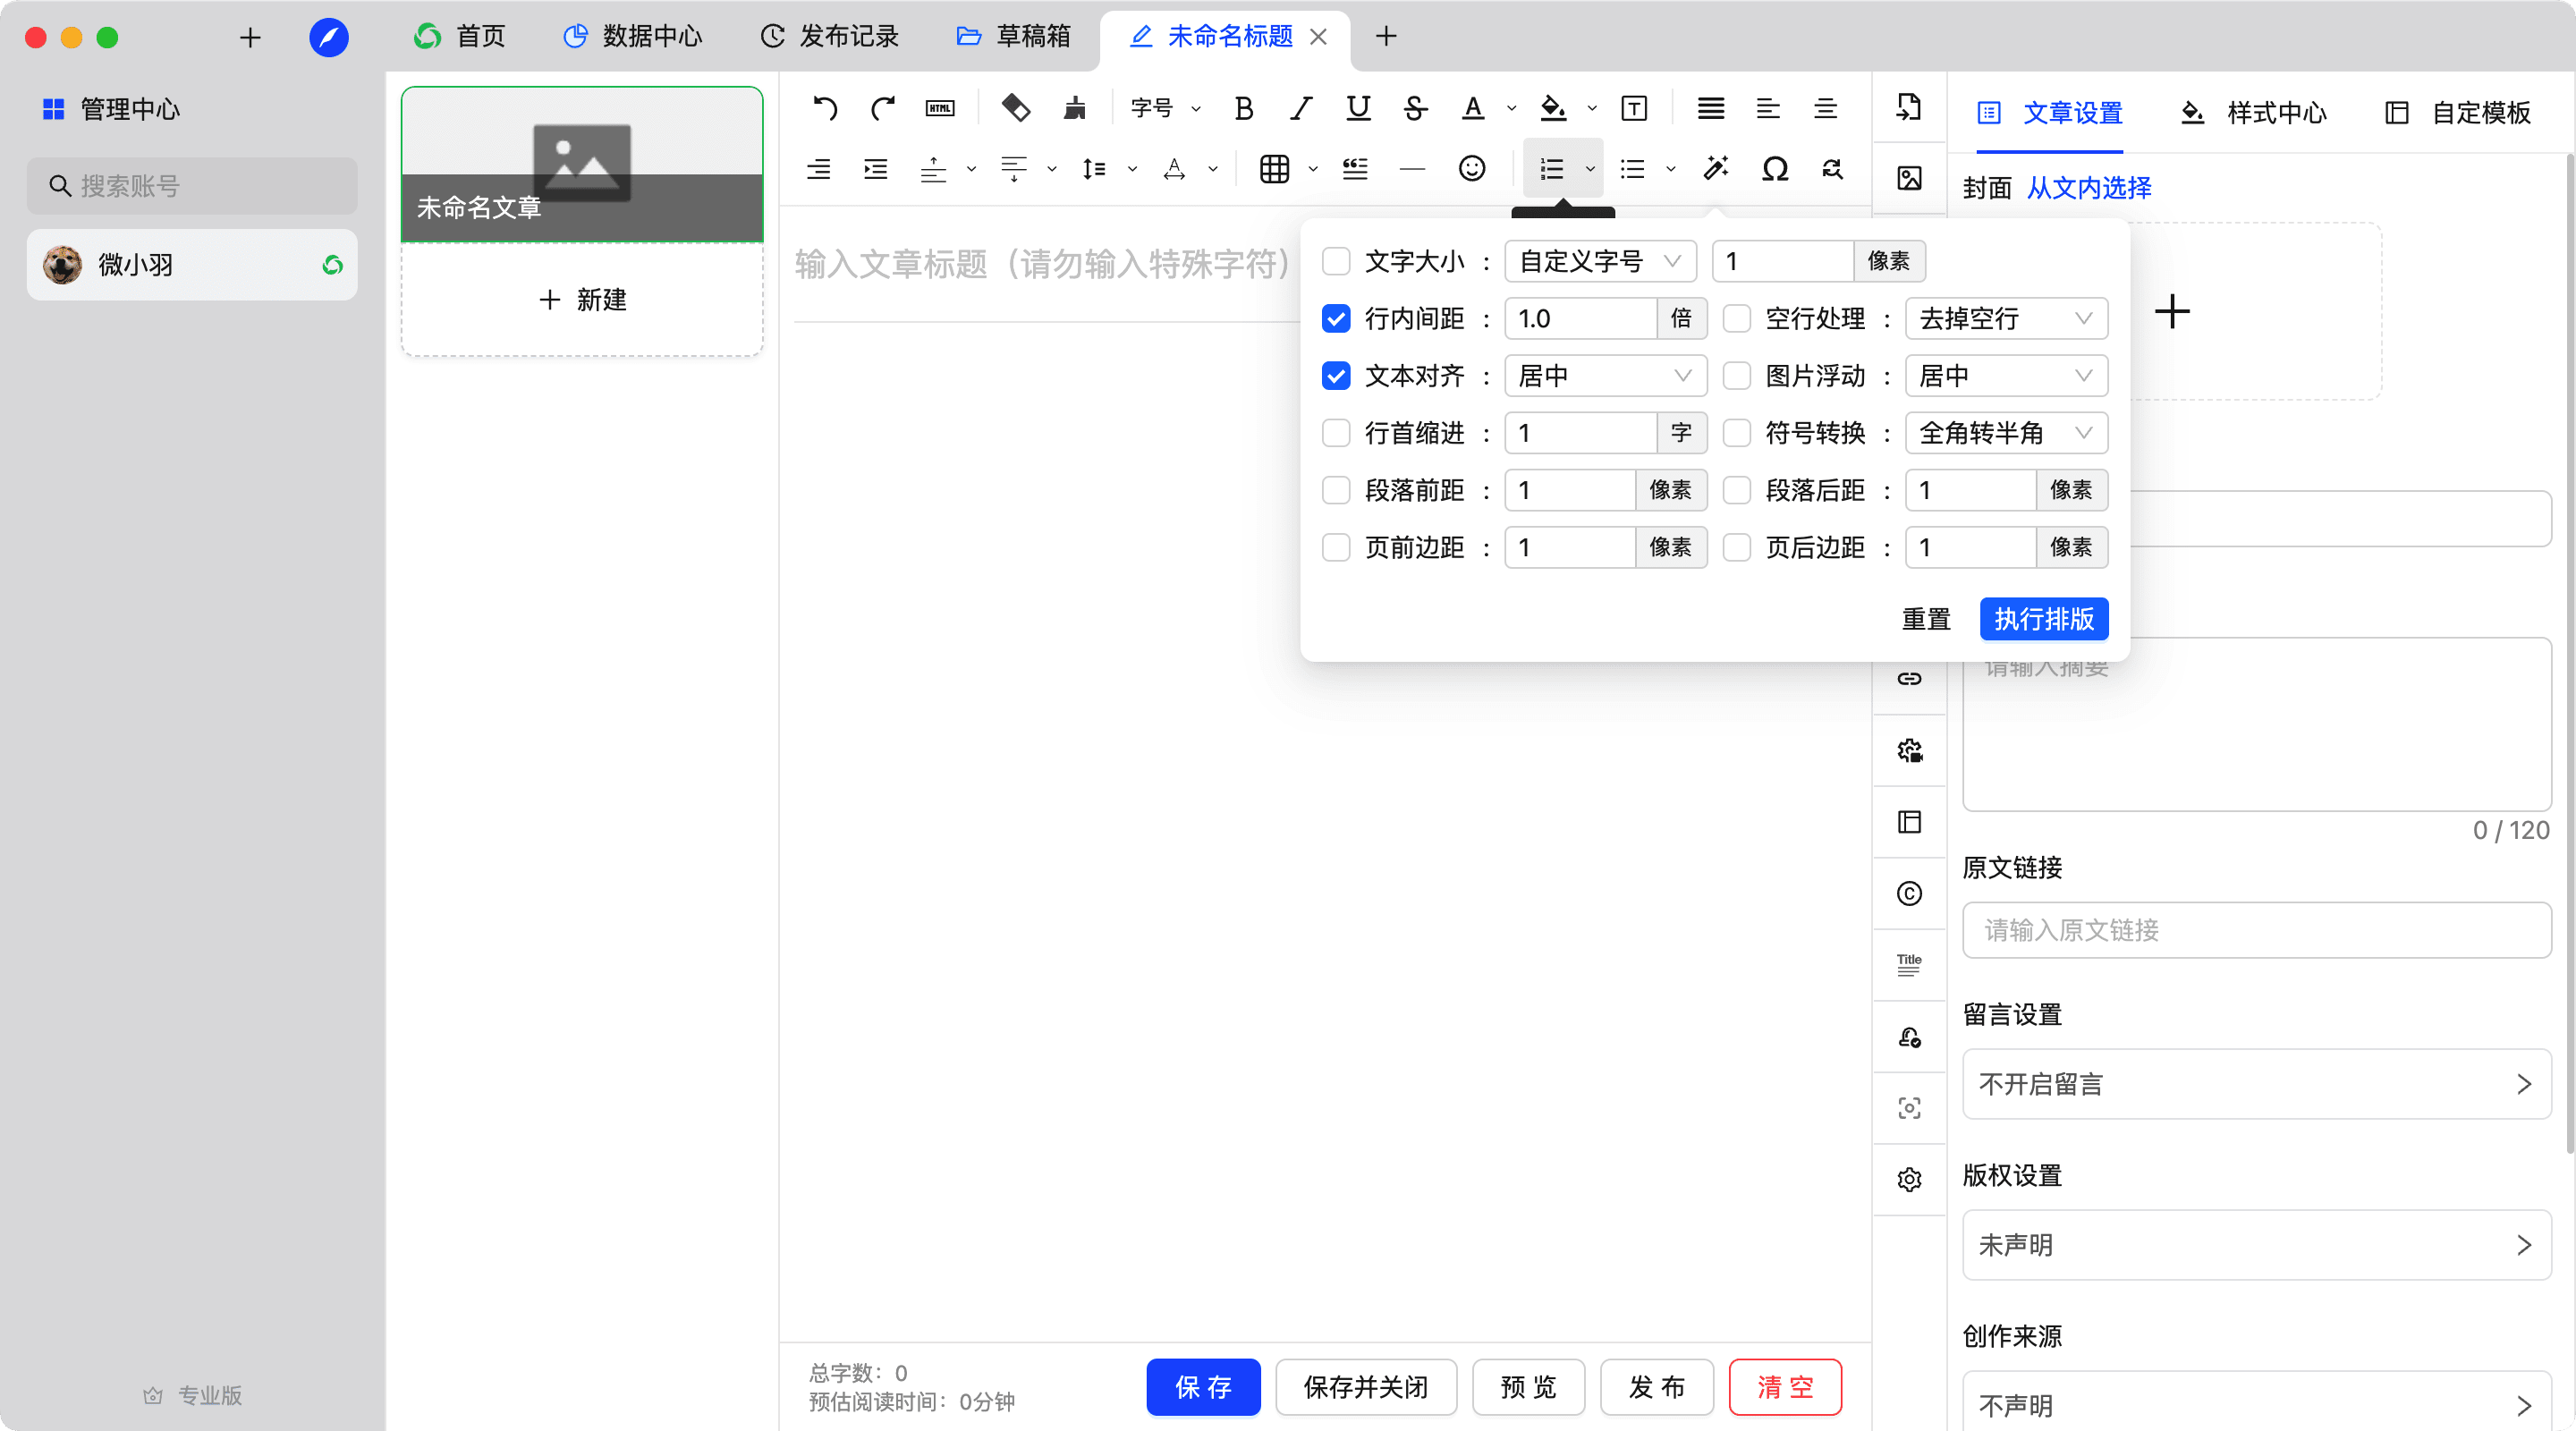Click the eraser clear-format icon
Screen dimensions: 2576x1431
click(1016, 108)
